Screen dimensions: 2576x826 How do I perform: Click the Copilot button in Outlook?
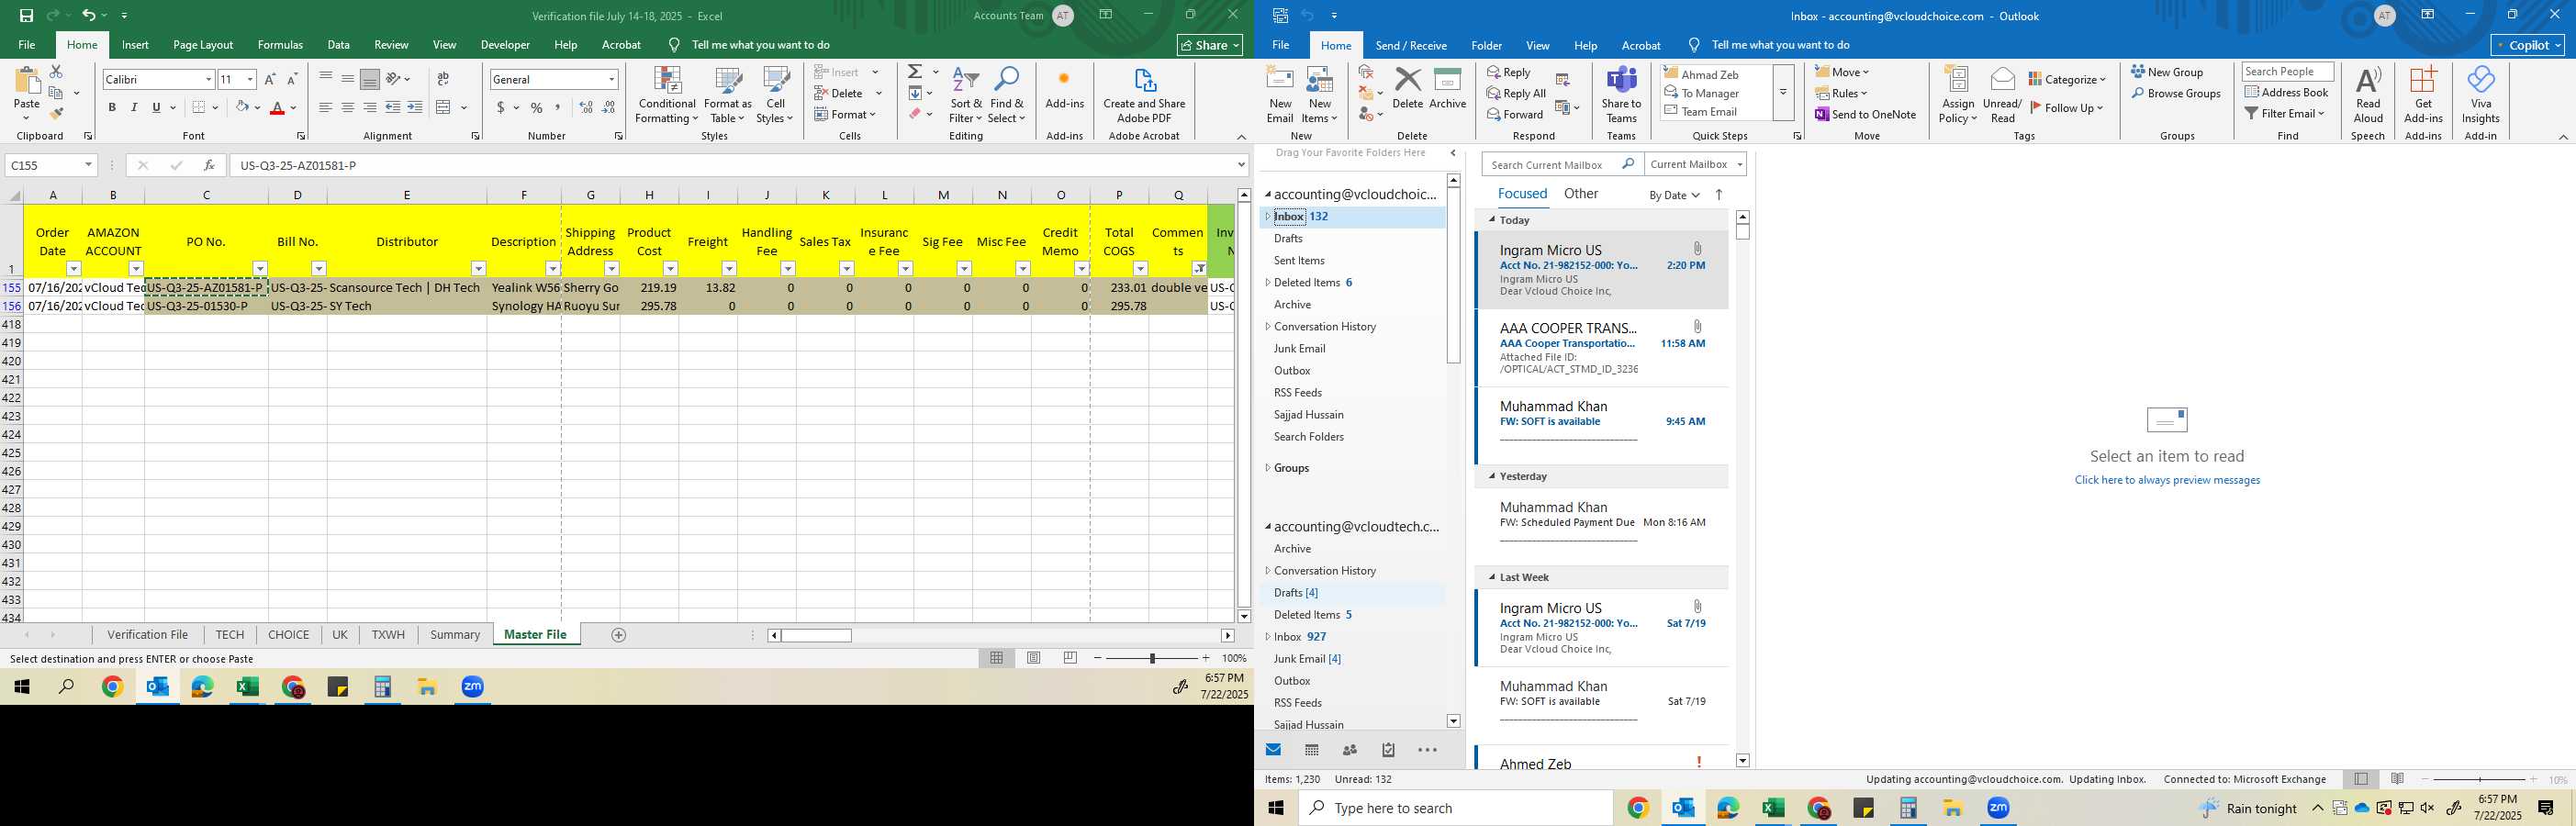(2528, 45)
